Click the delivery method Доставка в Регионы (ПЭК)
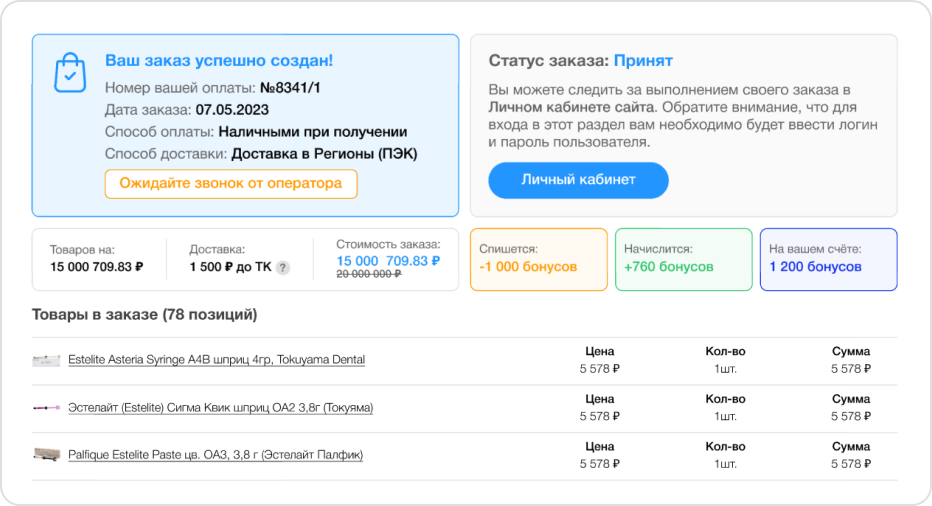Viewport: 932px width, 506px height. [x=324, y=154]
